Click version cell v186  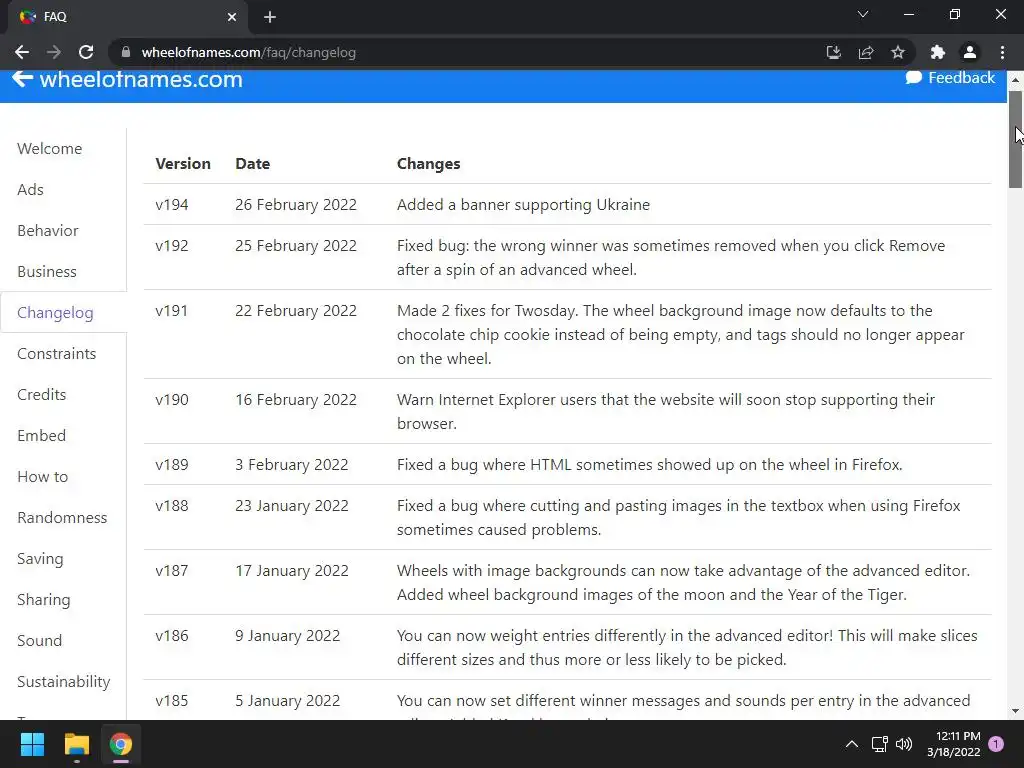pos(172,636)
